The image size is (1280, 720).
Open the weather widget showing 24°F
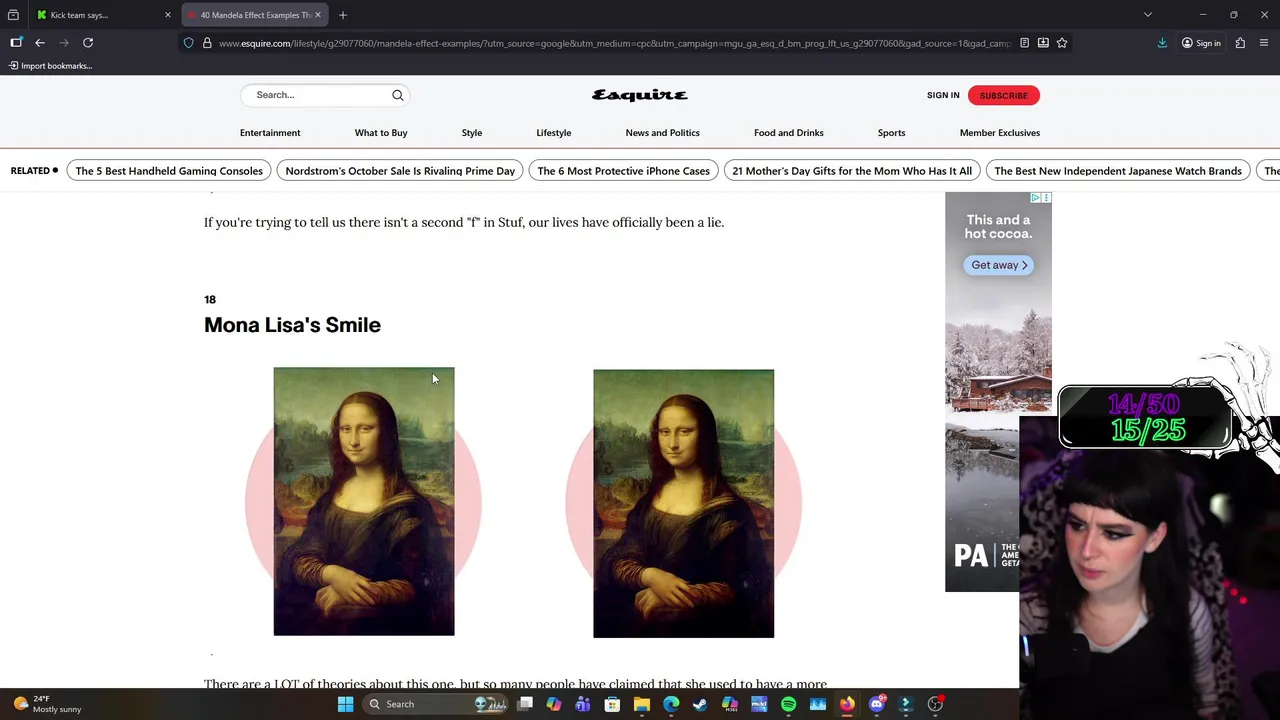coord(47,704)
